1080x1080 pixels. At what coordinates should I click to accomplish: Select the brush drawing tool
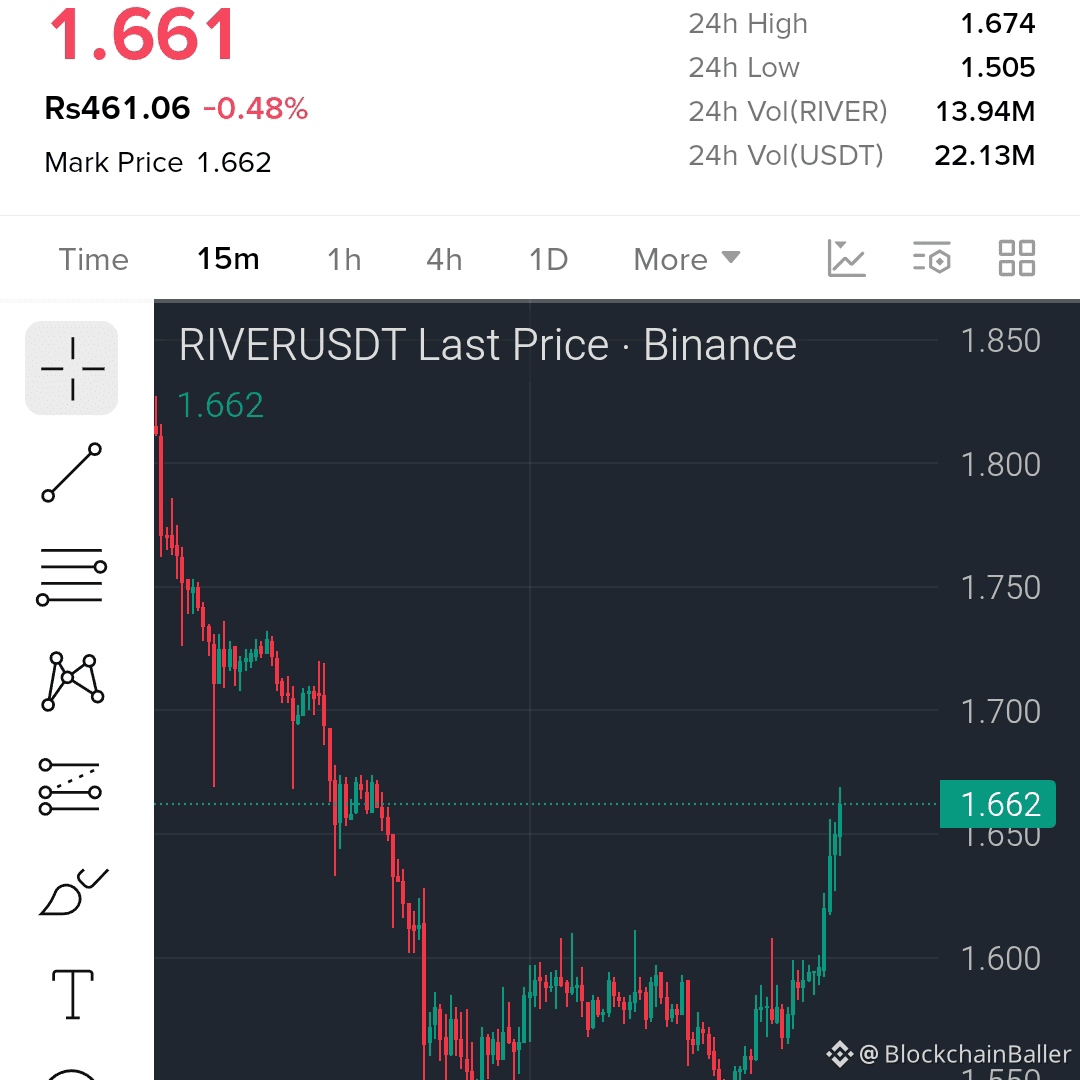coord(73,891)
